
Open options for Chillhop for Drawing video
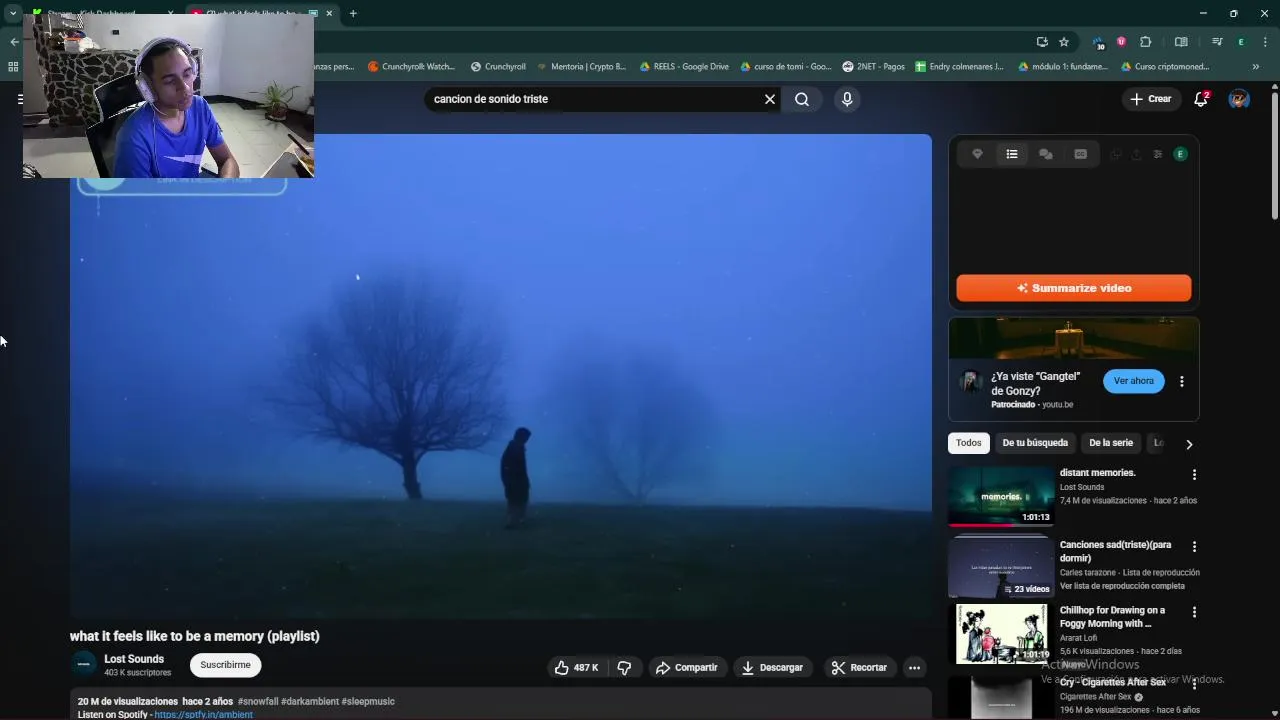pos(1194,612)
